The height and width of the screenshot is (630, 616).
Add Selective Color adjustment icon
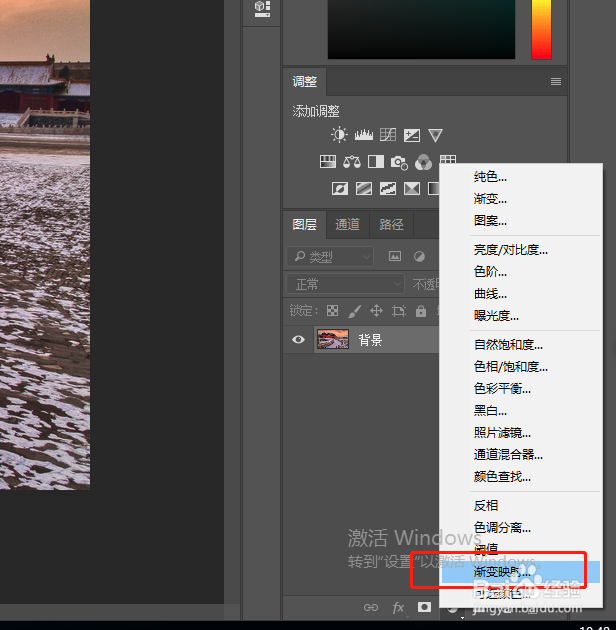coord(412,188)
